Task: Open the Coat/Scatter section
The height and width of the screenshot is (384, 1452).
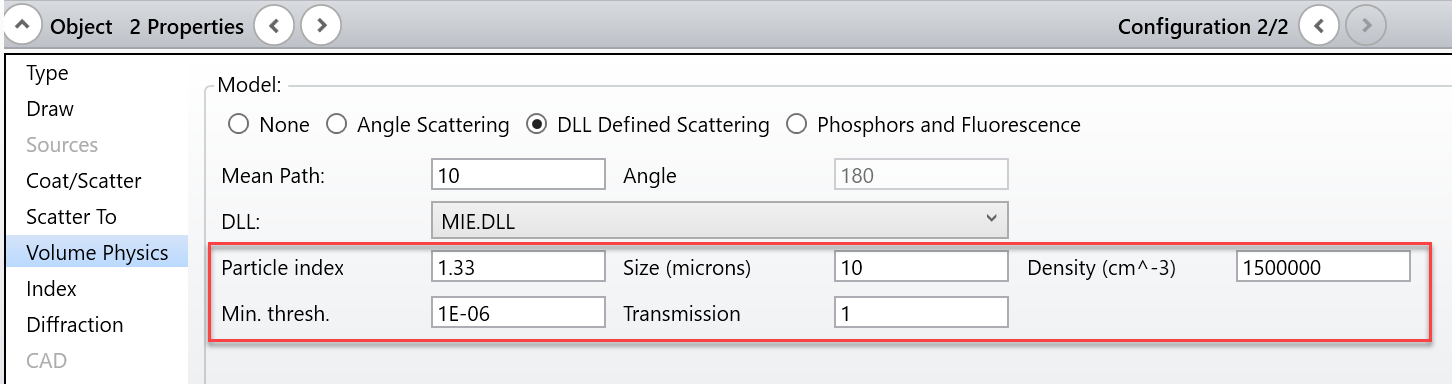Action: (84, 181)
